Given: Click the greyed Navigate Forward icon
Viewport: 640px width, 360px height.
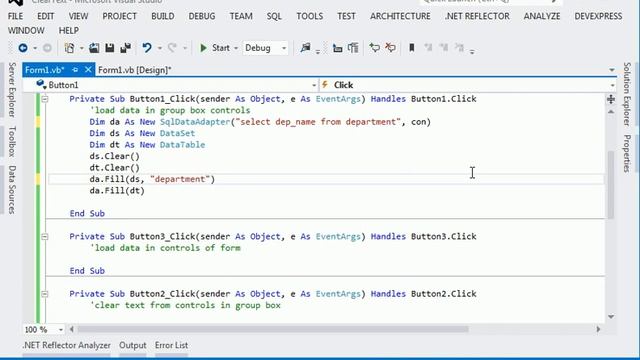Looking at the screenshot, I should (x=47, y=48).
